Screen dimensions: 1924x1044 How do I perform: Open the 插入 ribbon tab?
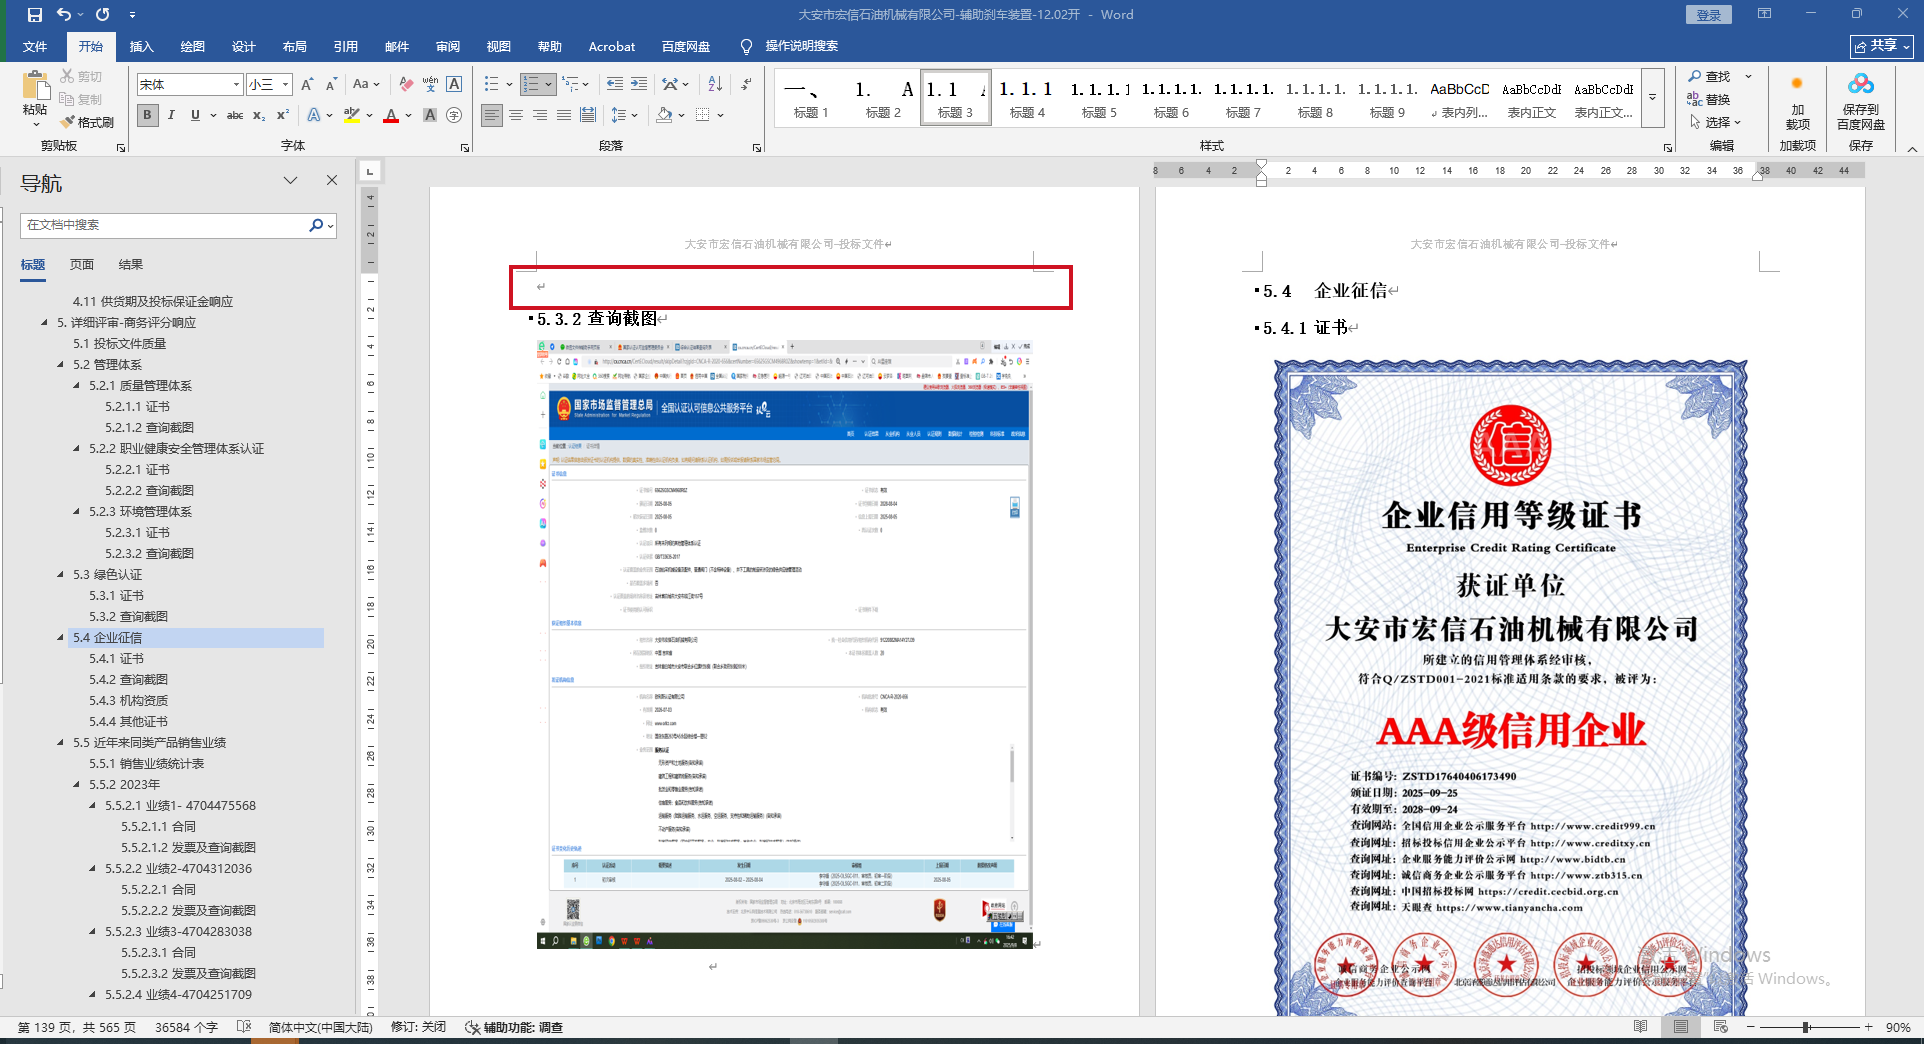[142, 47]
